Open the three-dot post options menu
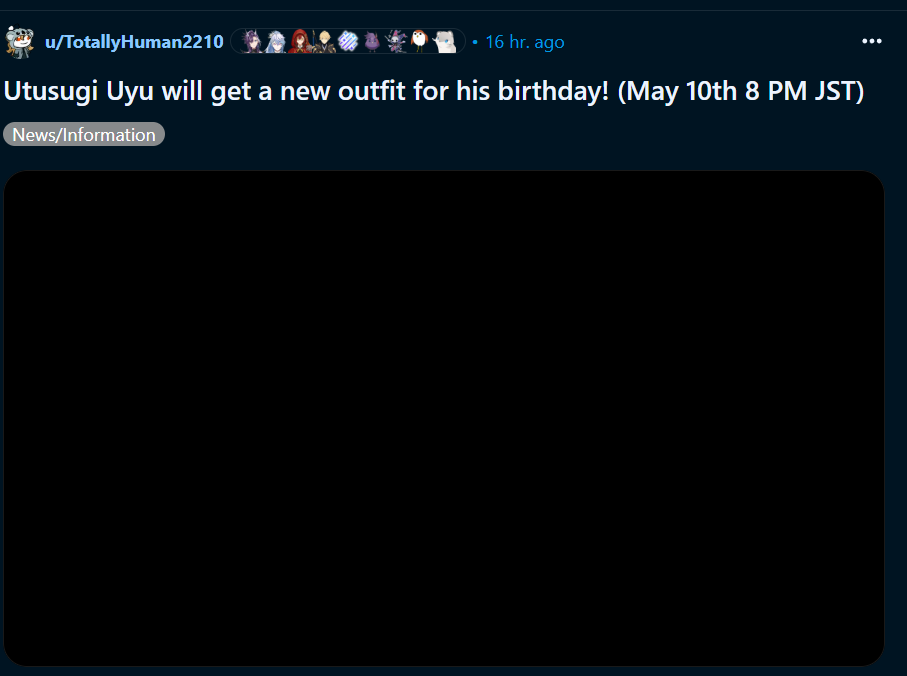907x676 pixels. click(871, 42)
